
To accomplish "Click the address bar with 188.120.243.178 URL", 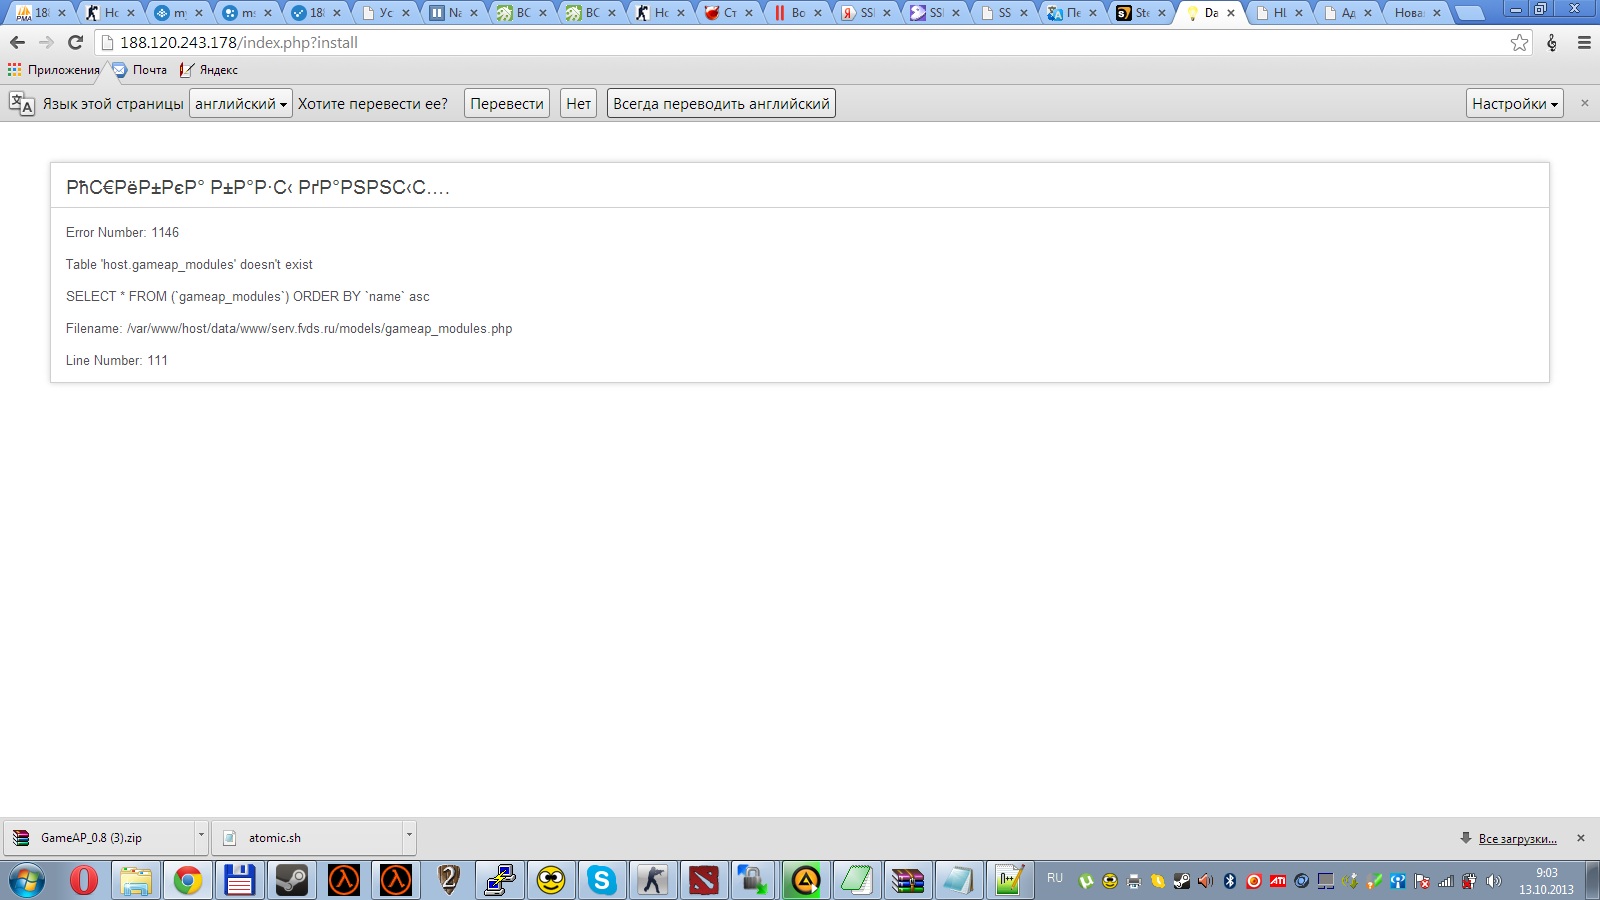I will (800, 42).
